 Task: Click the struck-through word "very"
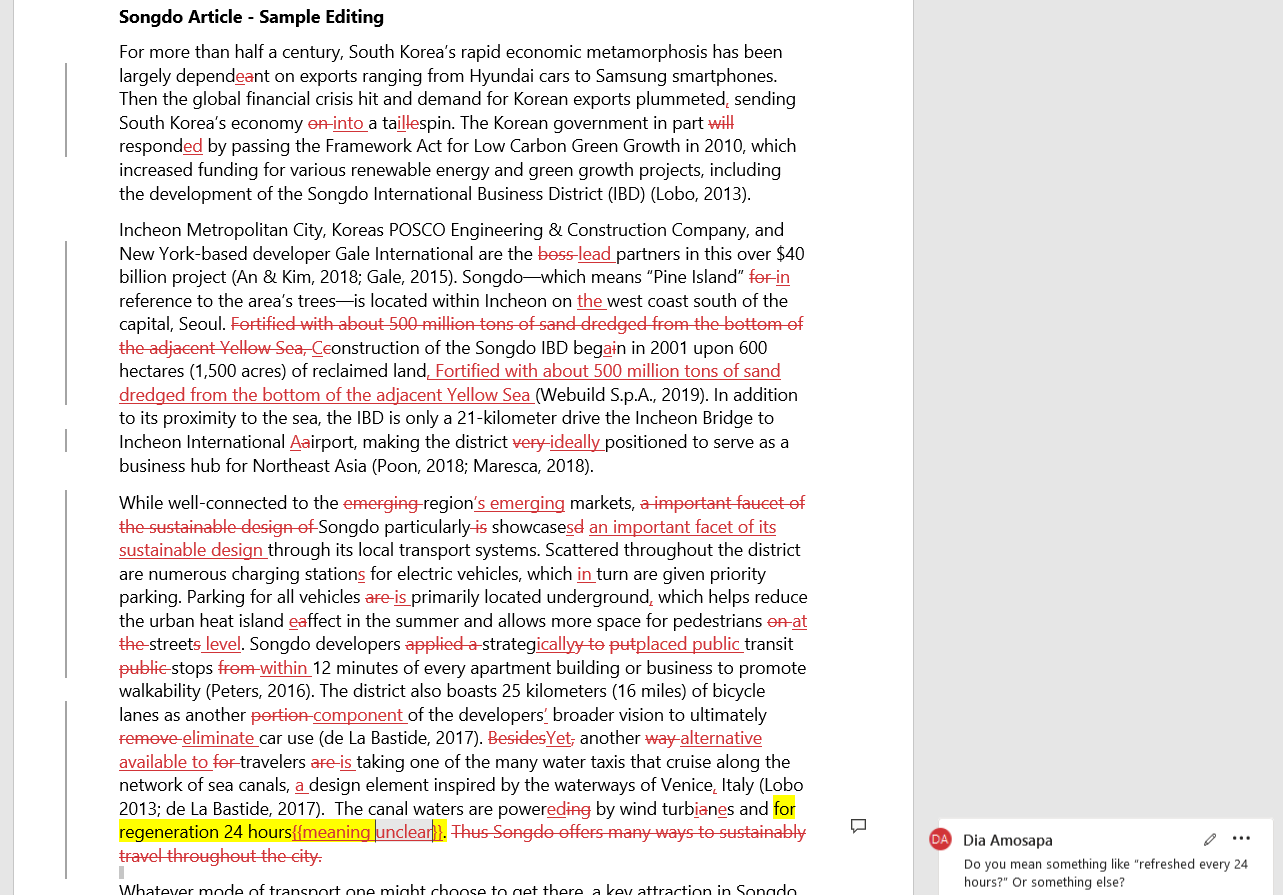tap(529, 442)
